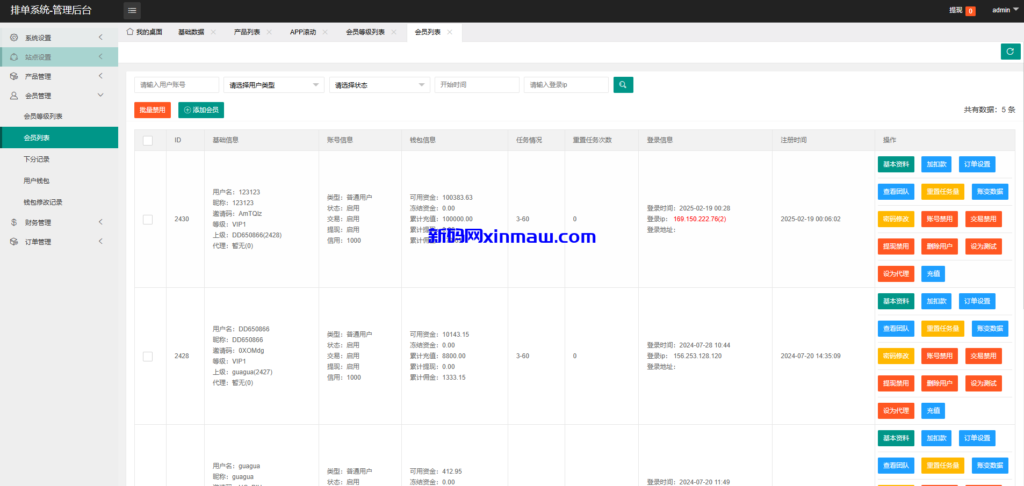
Task: Switch to the 基础数据 tab
Action: point(191,32)
